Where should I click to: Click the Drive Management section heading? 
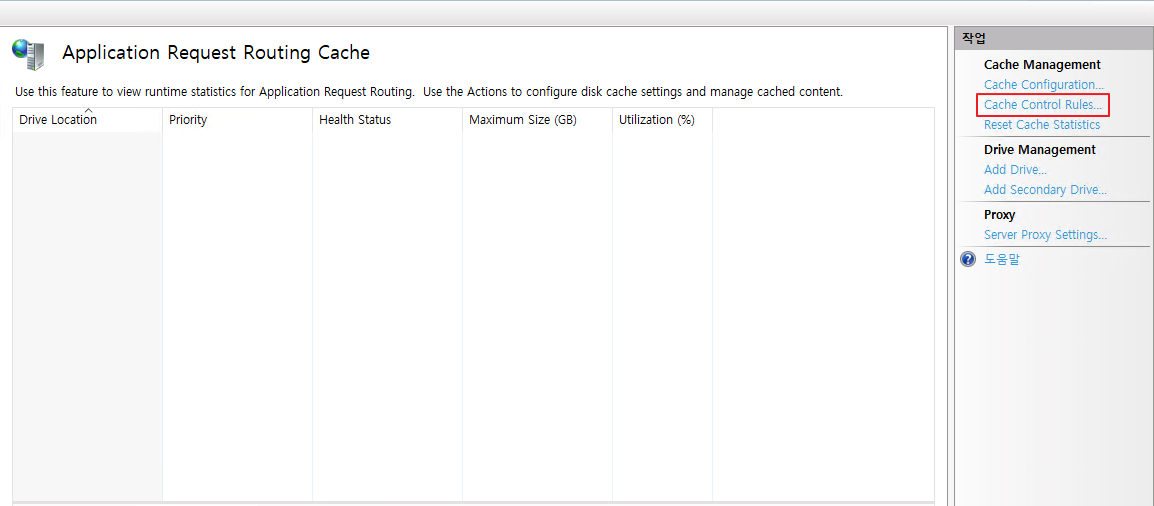pos(1040,149)
